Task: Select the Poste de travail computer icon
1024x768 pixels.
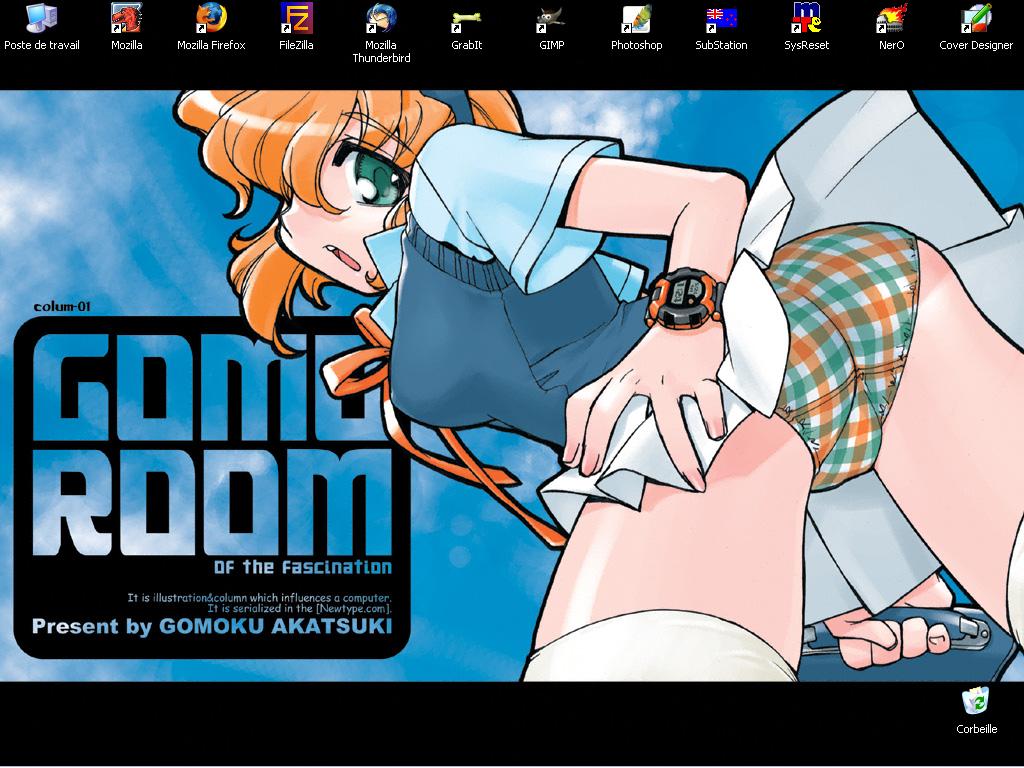Action: pyautogui.click(x=41, y=18)
